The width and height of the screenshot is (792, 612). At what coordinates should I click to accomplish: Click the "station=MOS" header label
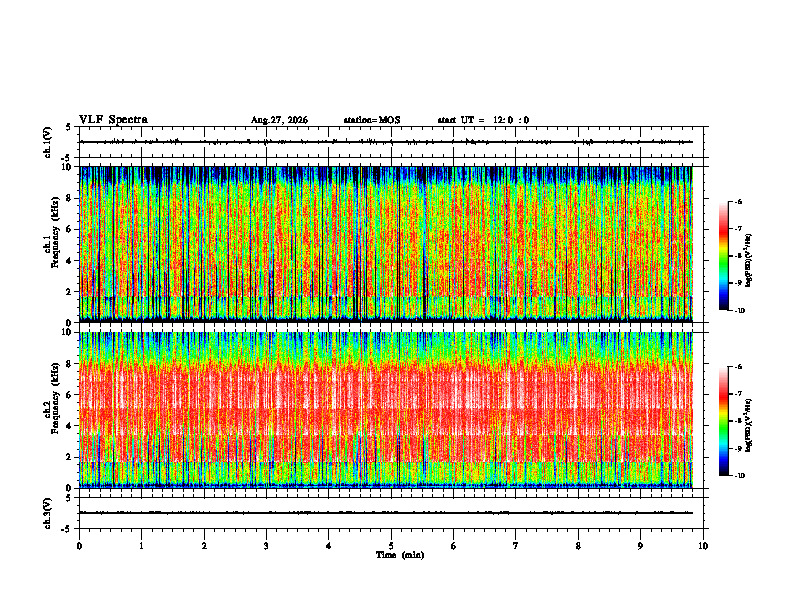pos(372,120)
